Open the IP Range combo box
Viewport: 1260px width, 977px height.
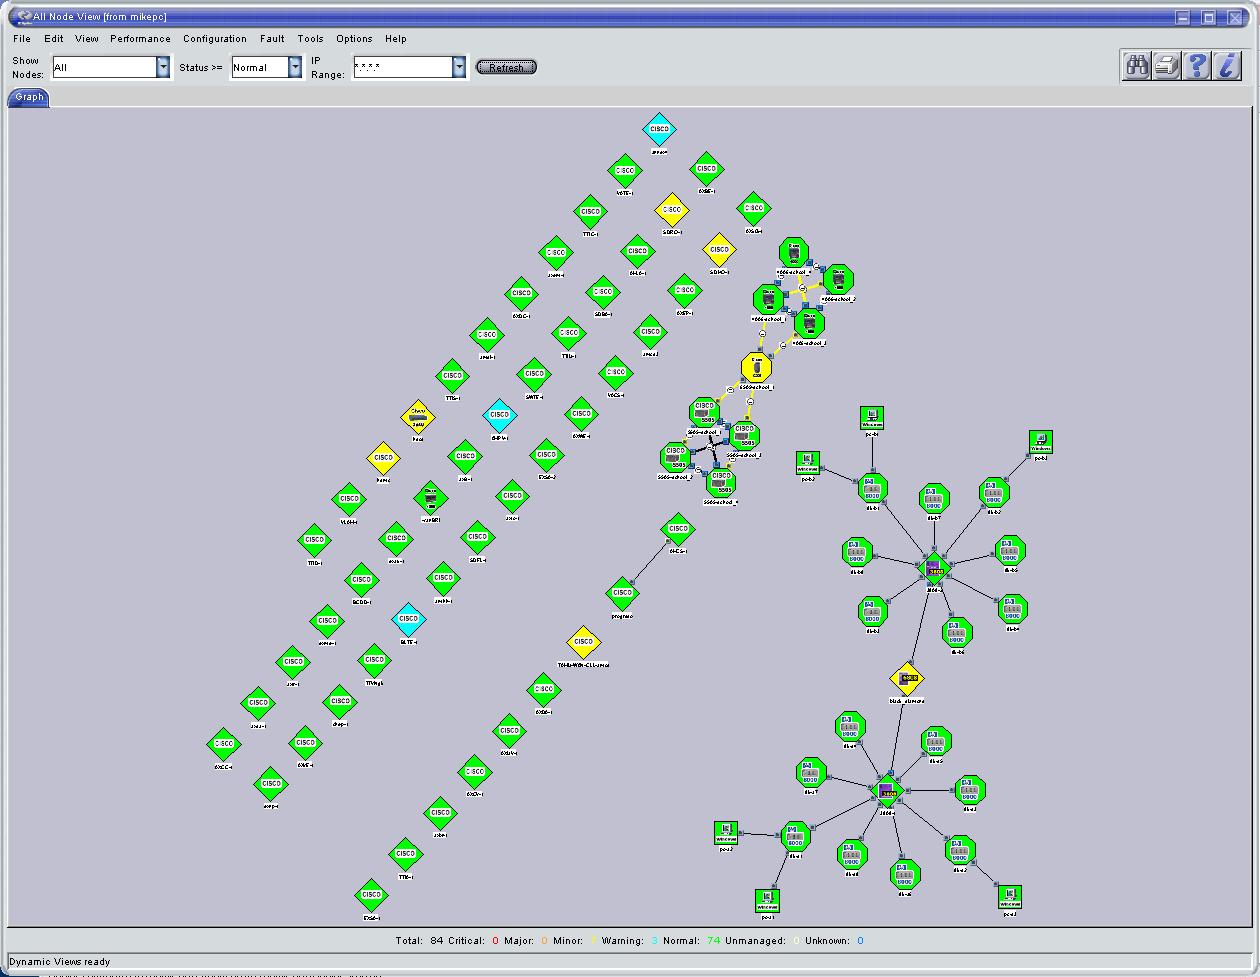click(459, 67)
